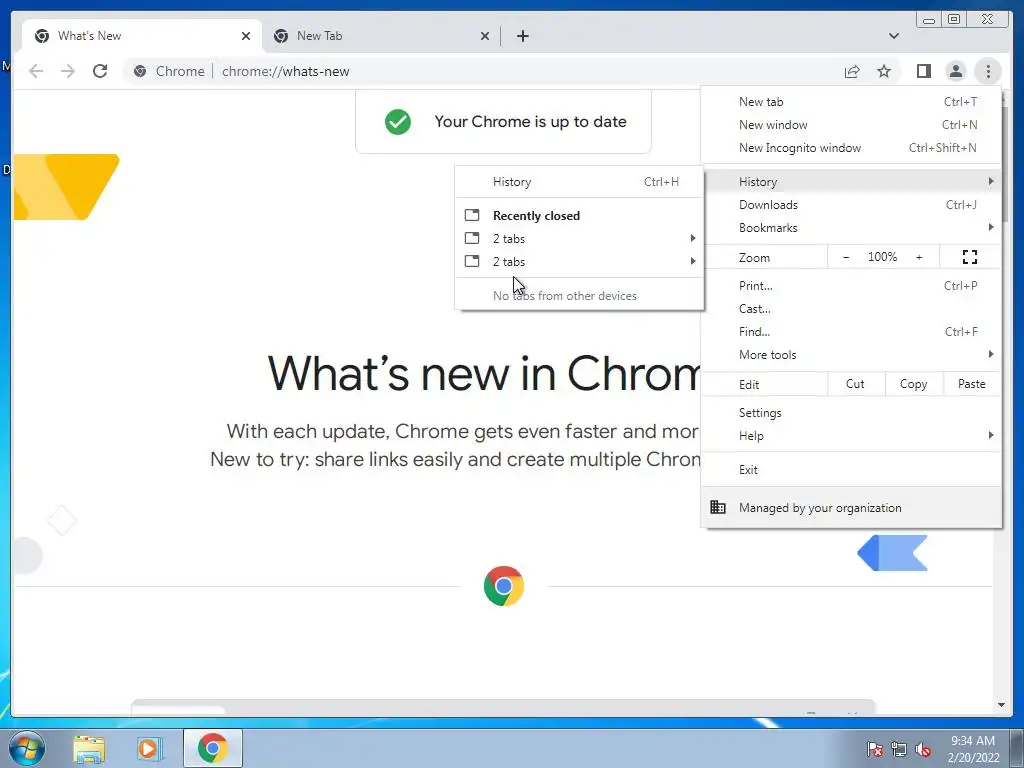Open the profile avatar button
Image resolution: width=1024 pixels, height=768 pixels.
click(955, 71)
